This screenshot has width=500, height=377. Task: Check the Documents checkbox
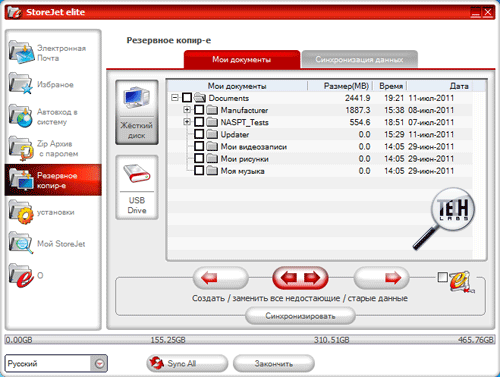[187, 98]
